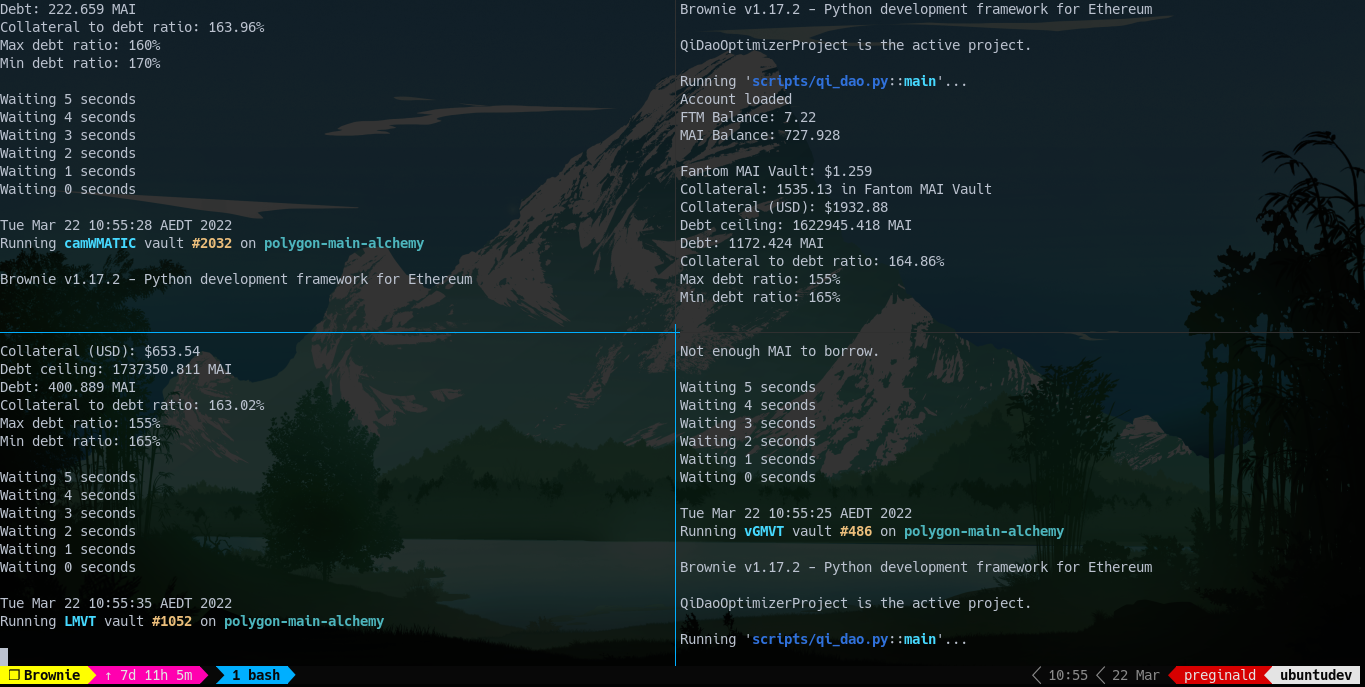Image resolution: width=1365 pixels, height=687 pixels.
Task: Click the 'LMVT' vault name
Action: pos(80,621)
